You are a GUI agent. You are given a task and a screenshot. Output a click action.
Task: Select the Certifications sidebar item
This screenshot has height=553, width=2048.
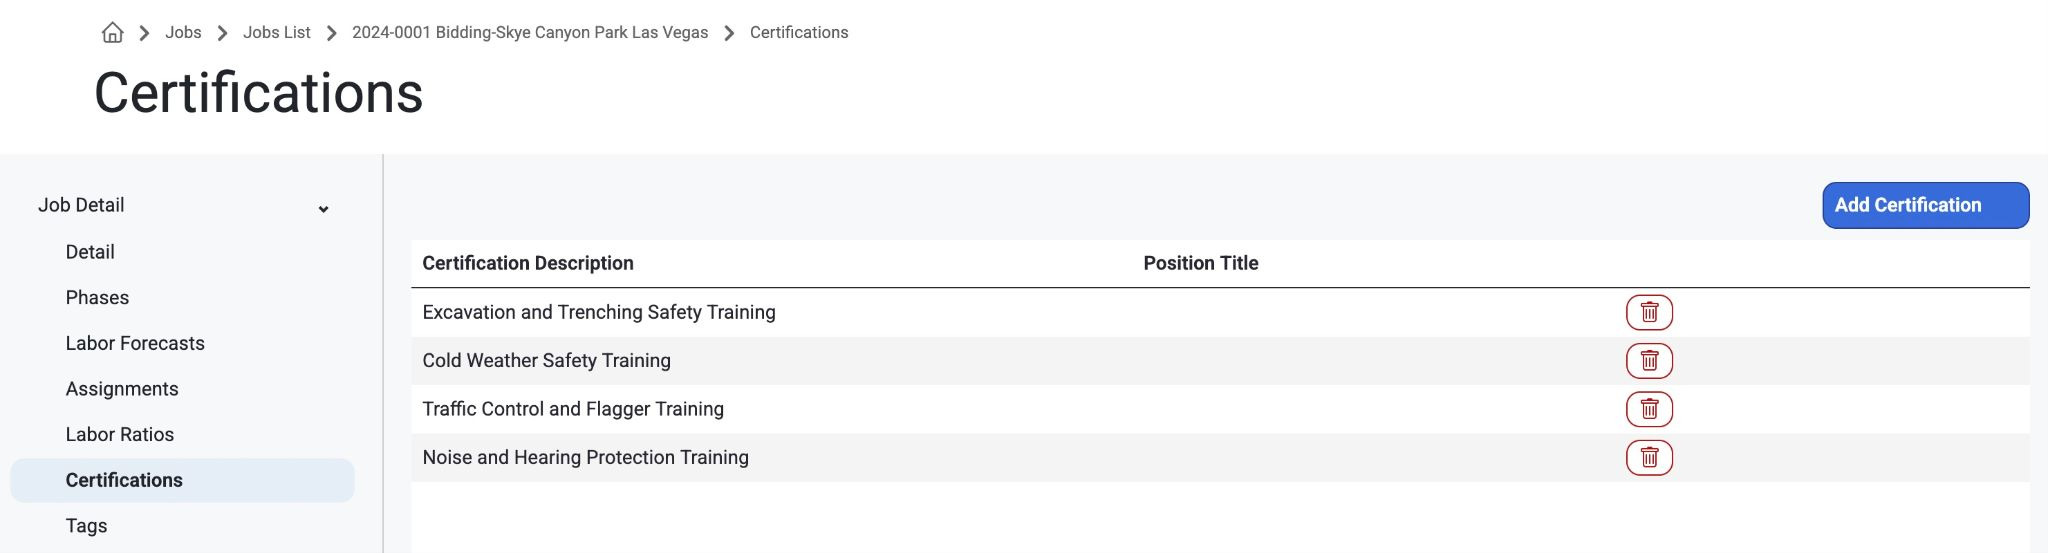182,480
